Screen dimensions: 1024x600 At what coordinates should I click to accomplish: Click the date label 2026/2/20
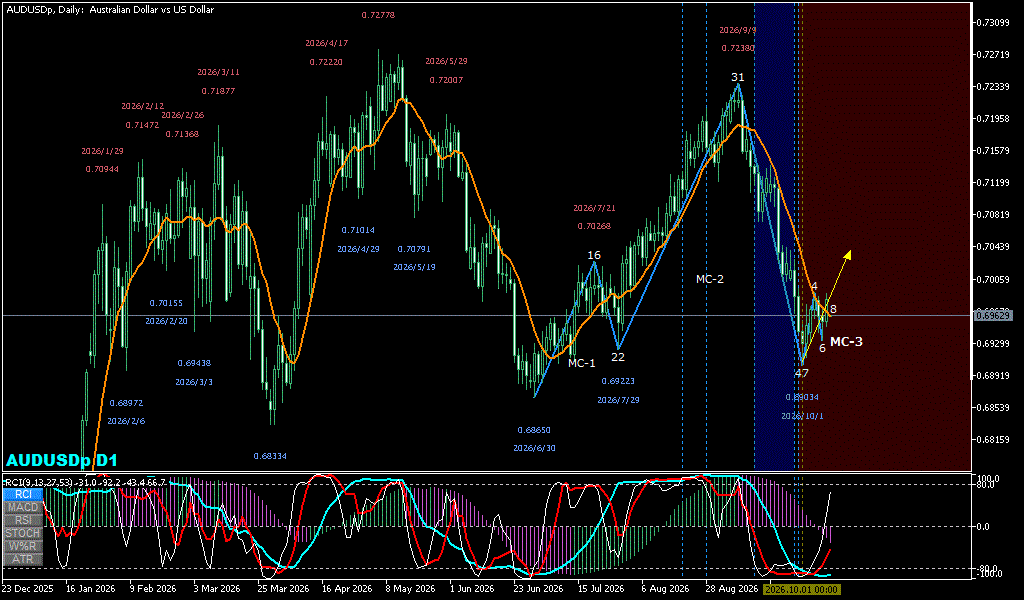166,321
